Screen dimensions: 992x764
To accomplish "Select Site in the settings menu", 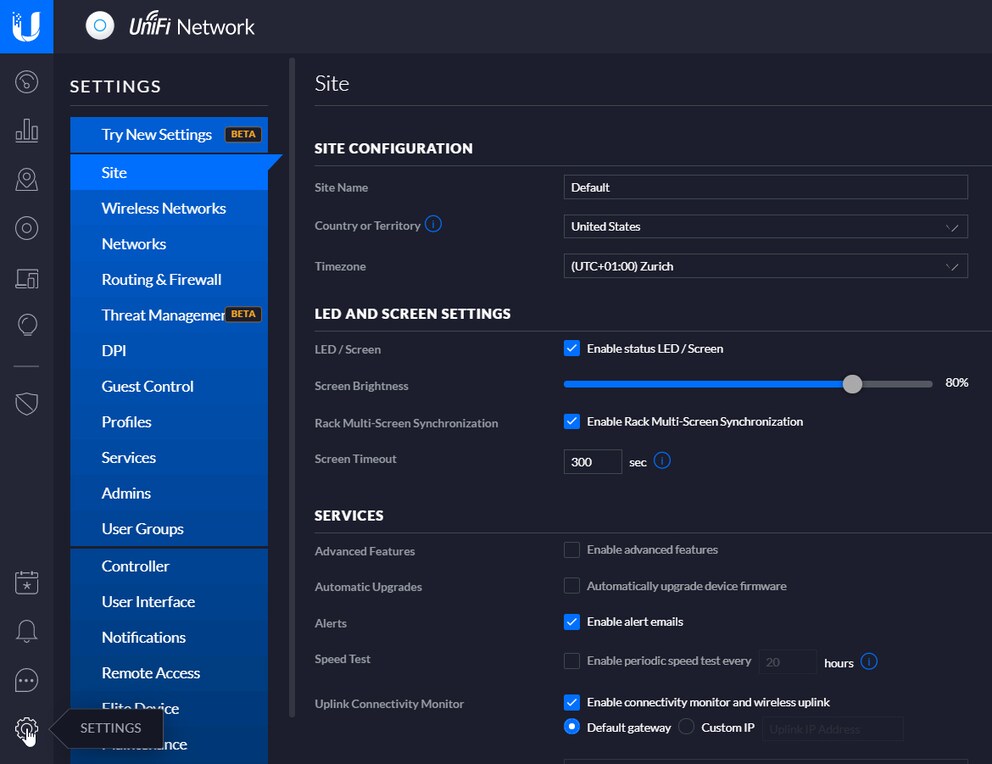I will (169, 173).
